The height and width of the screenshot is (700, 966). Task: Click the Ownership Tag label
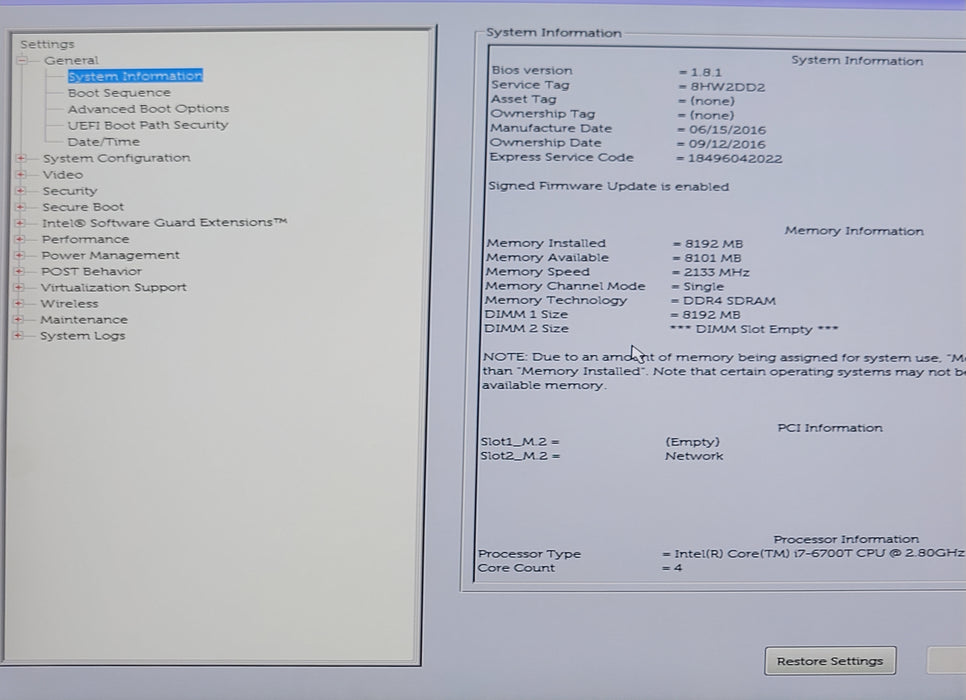(x=542, y=114)
